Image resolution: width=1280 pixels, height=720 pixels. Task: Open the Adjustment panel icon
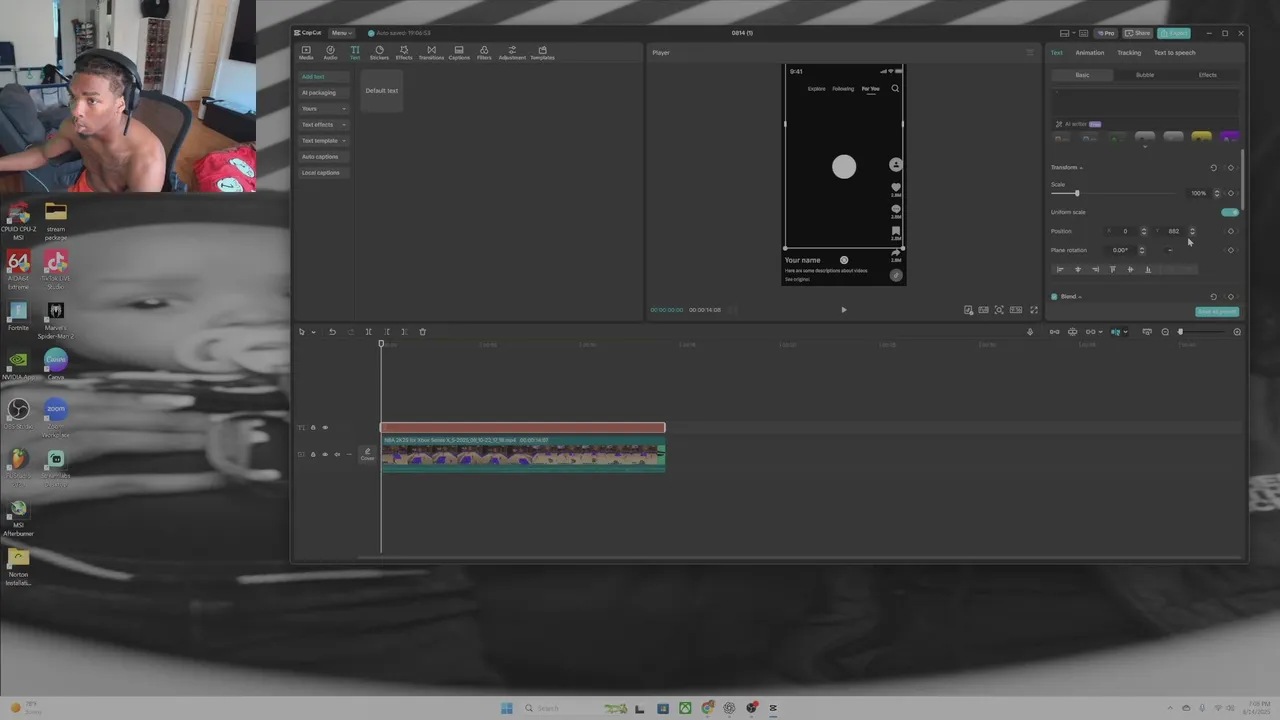512,52
